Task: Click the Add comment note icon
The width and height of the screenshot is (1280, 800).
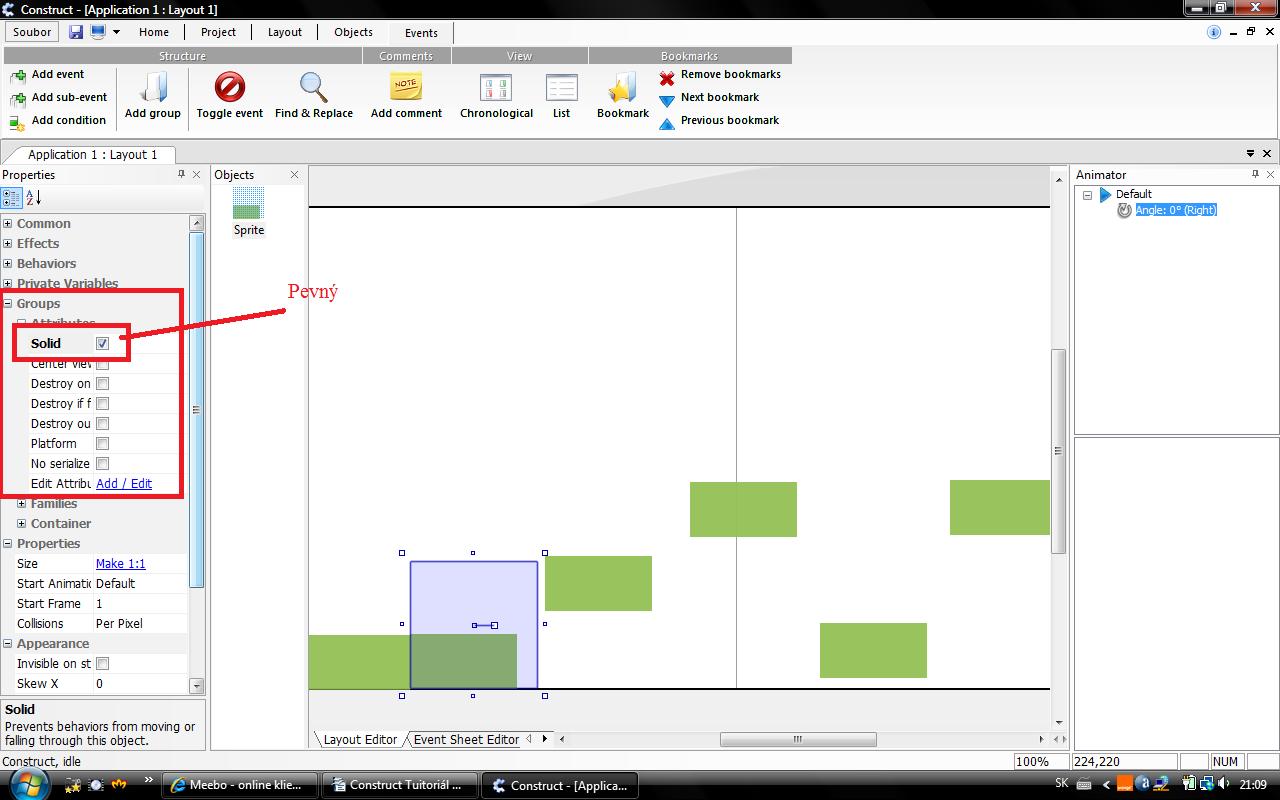Action: click(406, 87)
